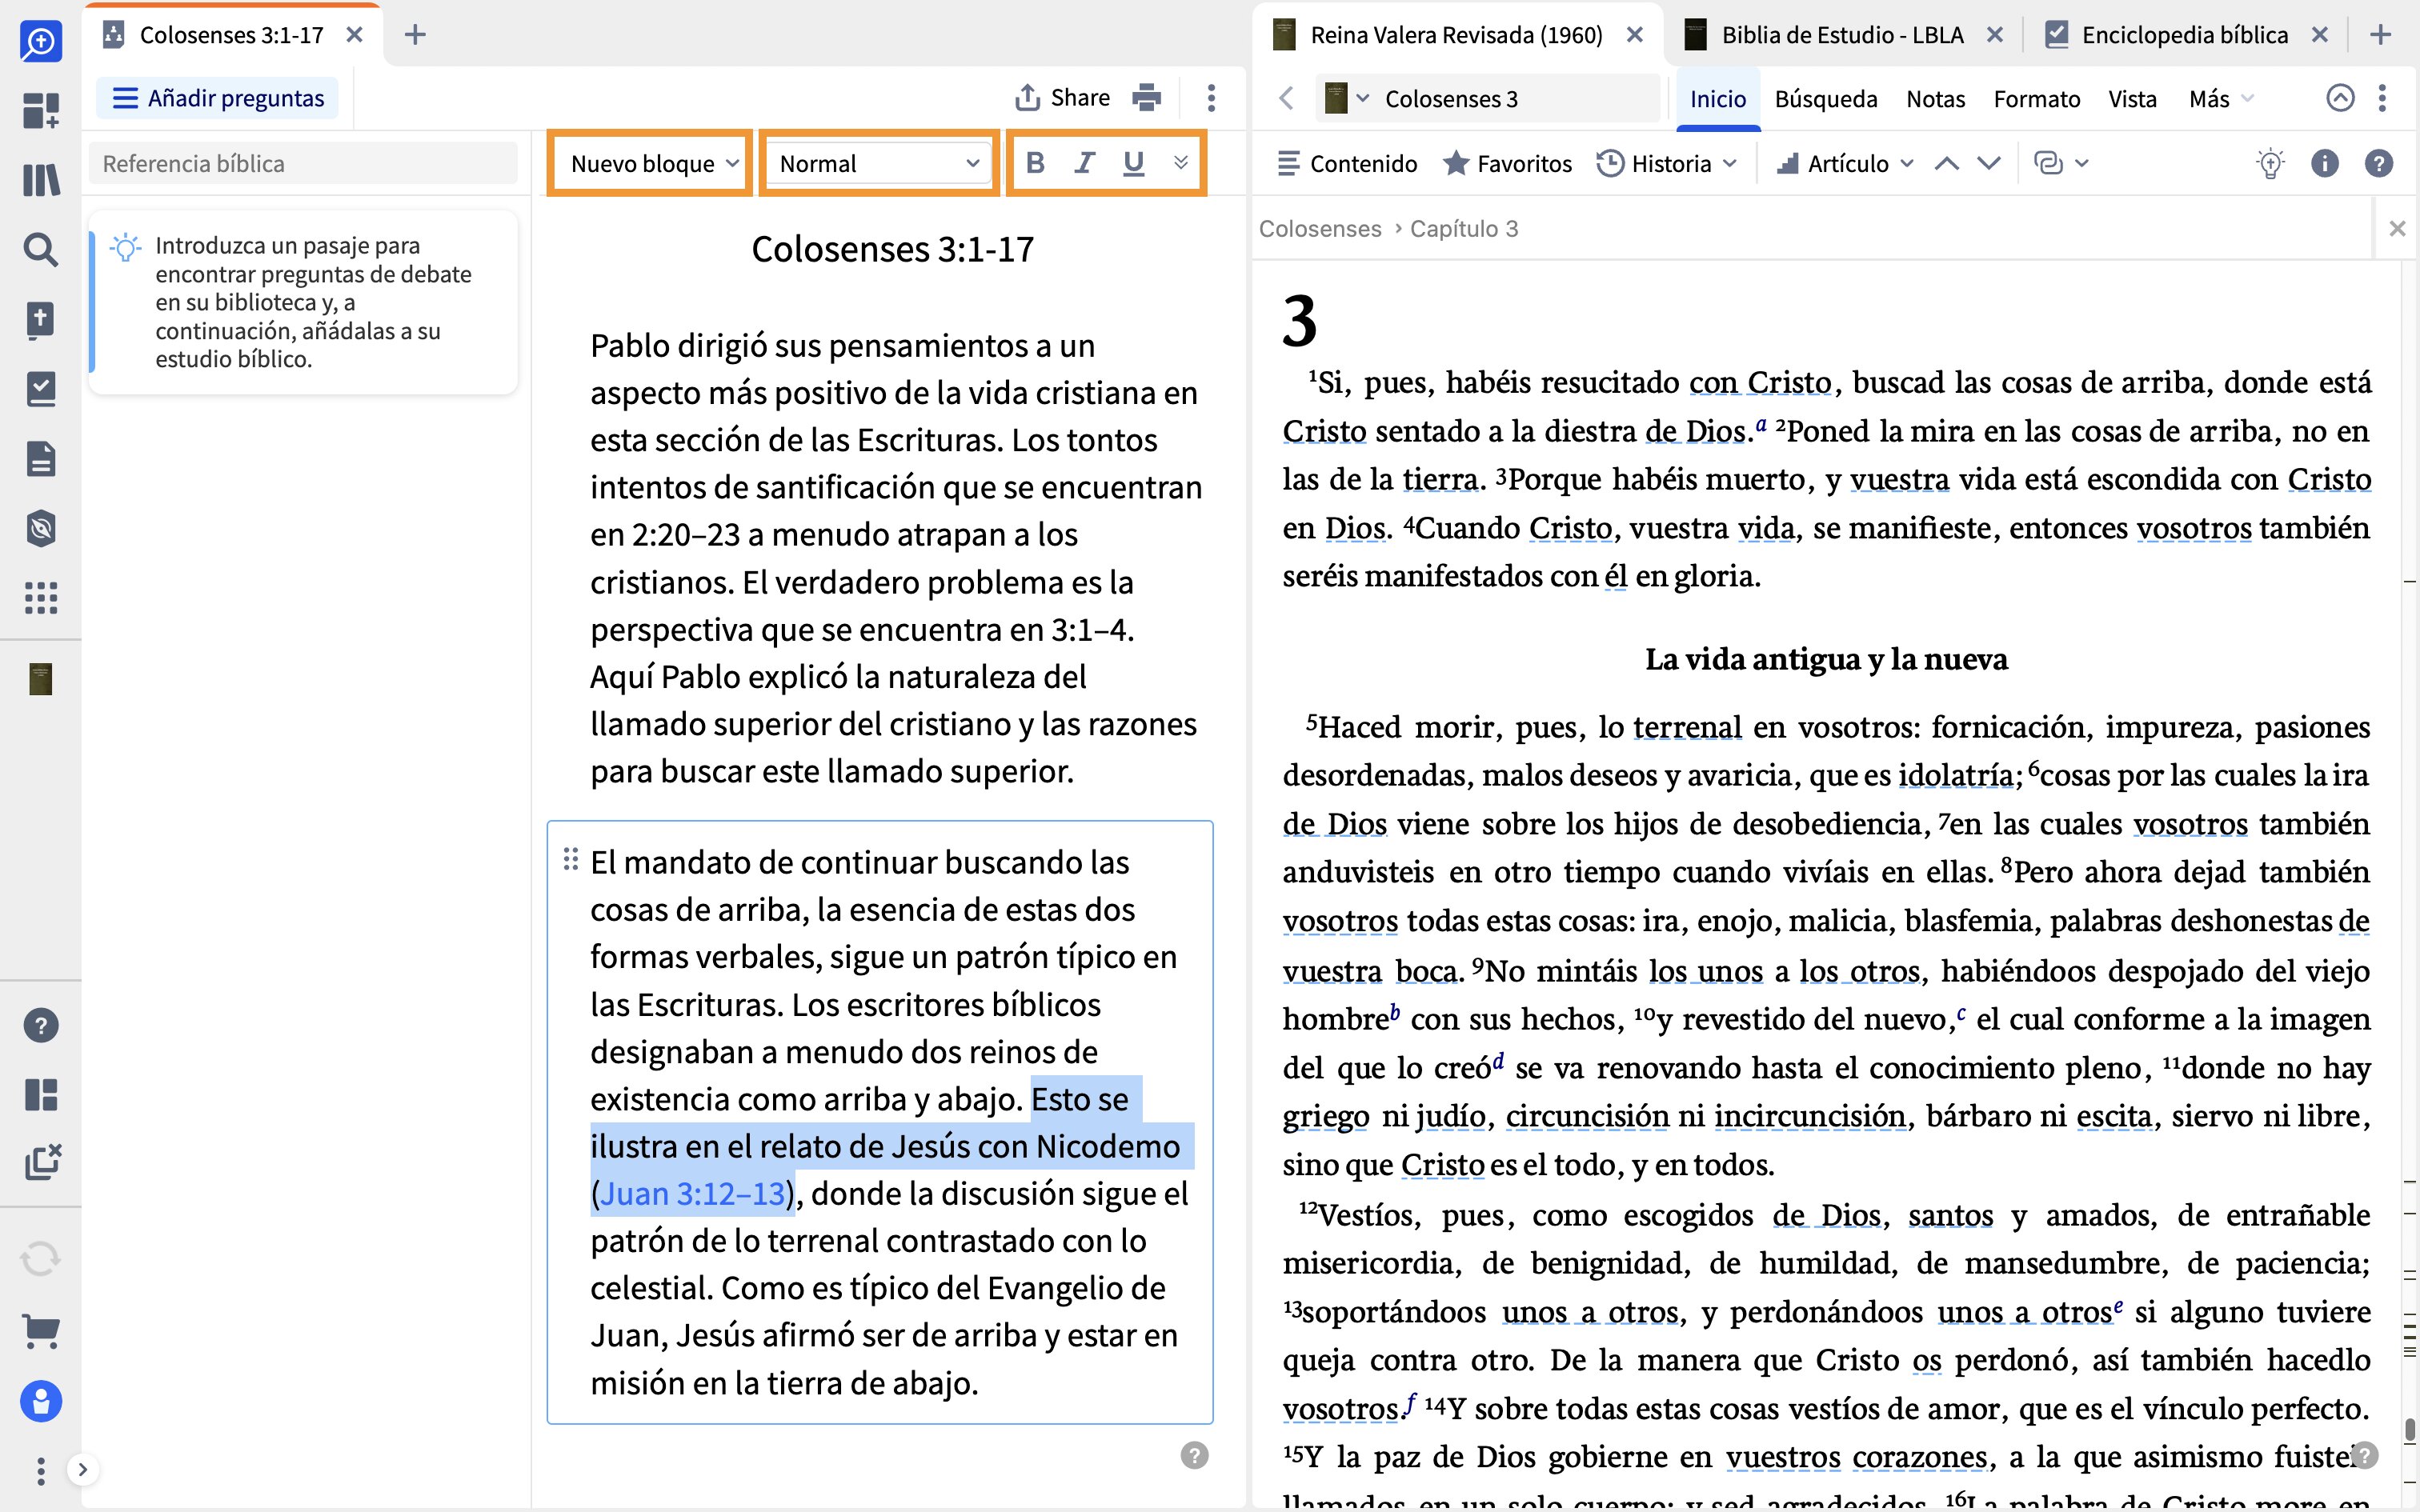Open the Historia dropdown
This screenshot has width=2420, height=1512.
pos(1666,163)
